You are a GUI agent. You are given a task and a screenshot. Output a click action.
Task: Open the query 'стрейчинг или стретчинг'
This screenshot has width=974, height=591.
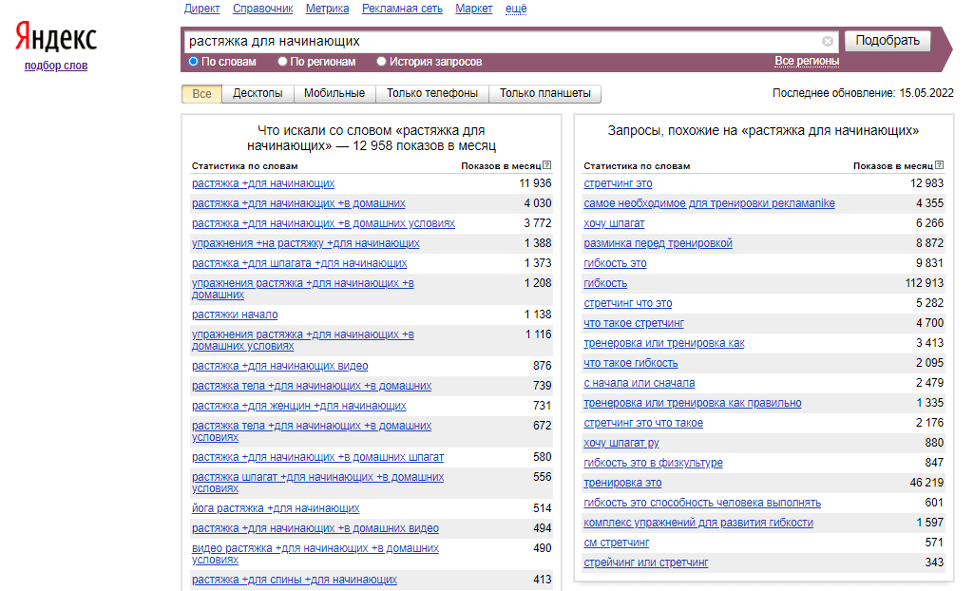click(x=646, y=562)
